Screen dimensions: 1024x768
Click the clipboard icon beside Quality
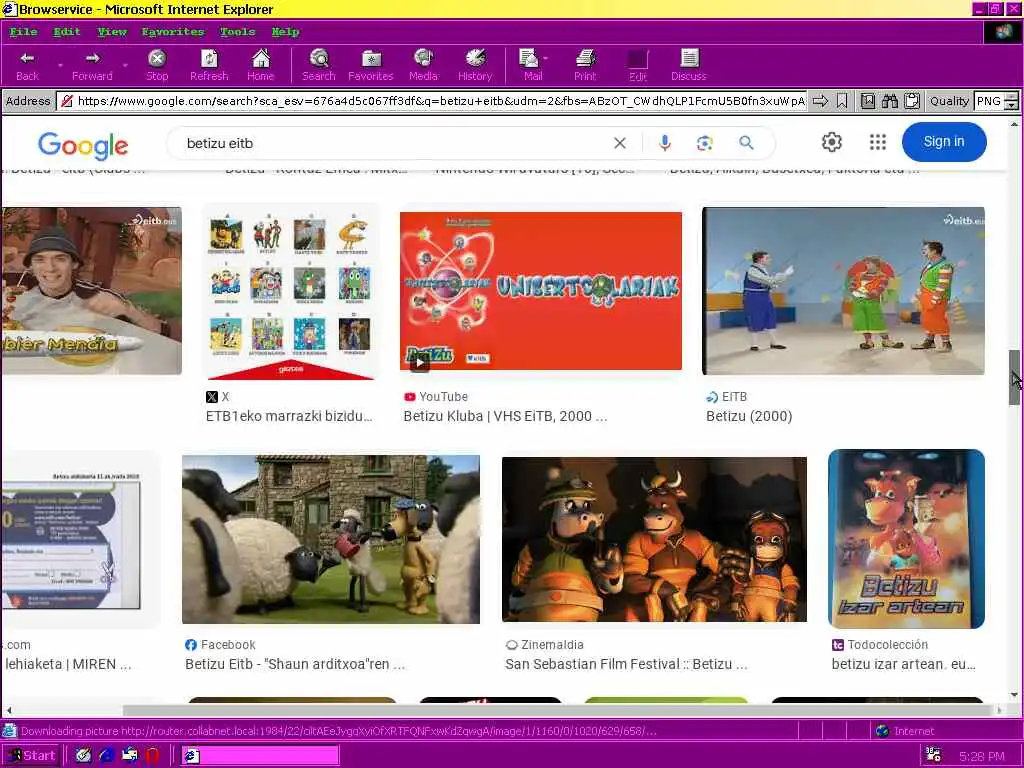[912, 101]
